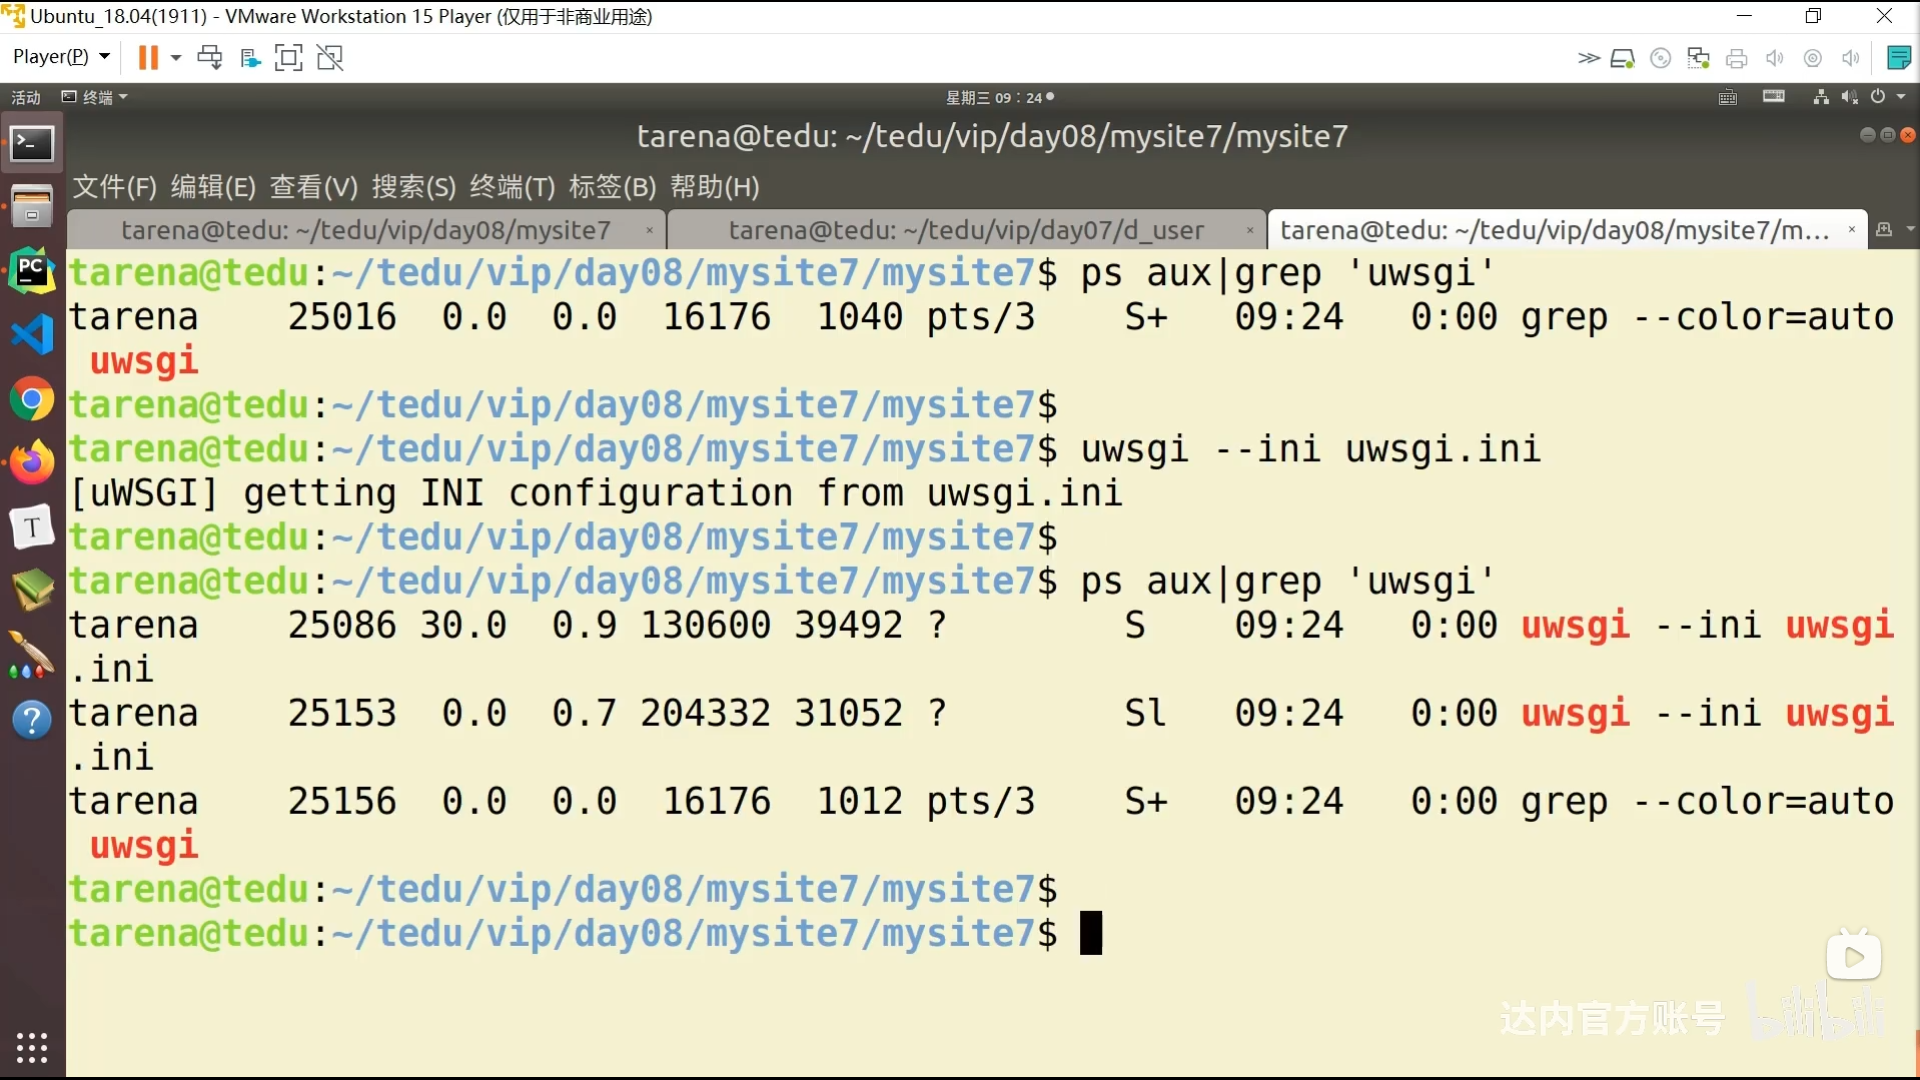Screen dimensions: 1920x1080
Task: Click the last VMware speaker device icon
Action: [1851, 59]
